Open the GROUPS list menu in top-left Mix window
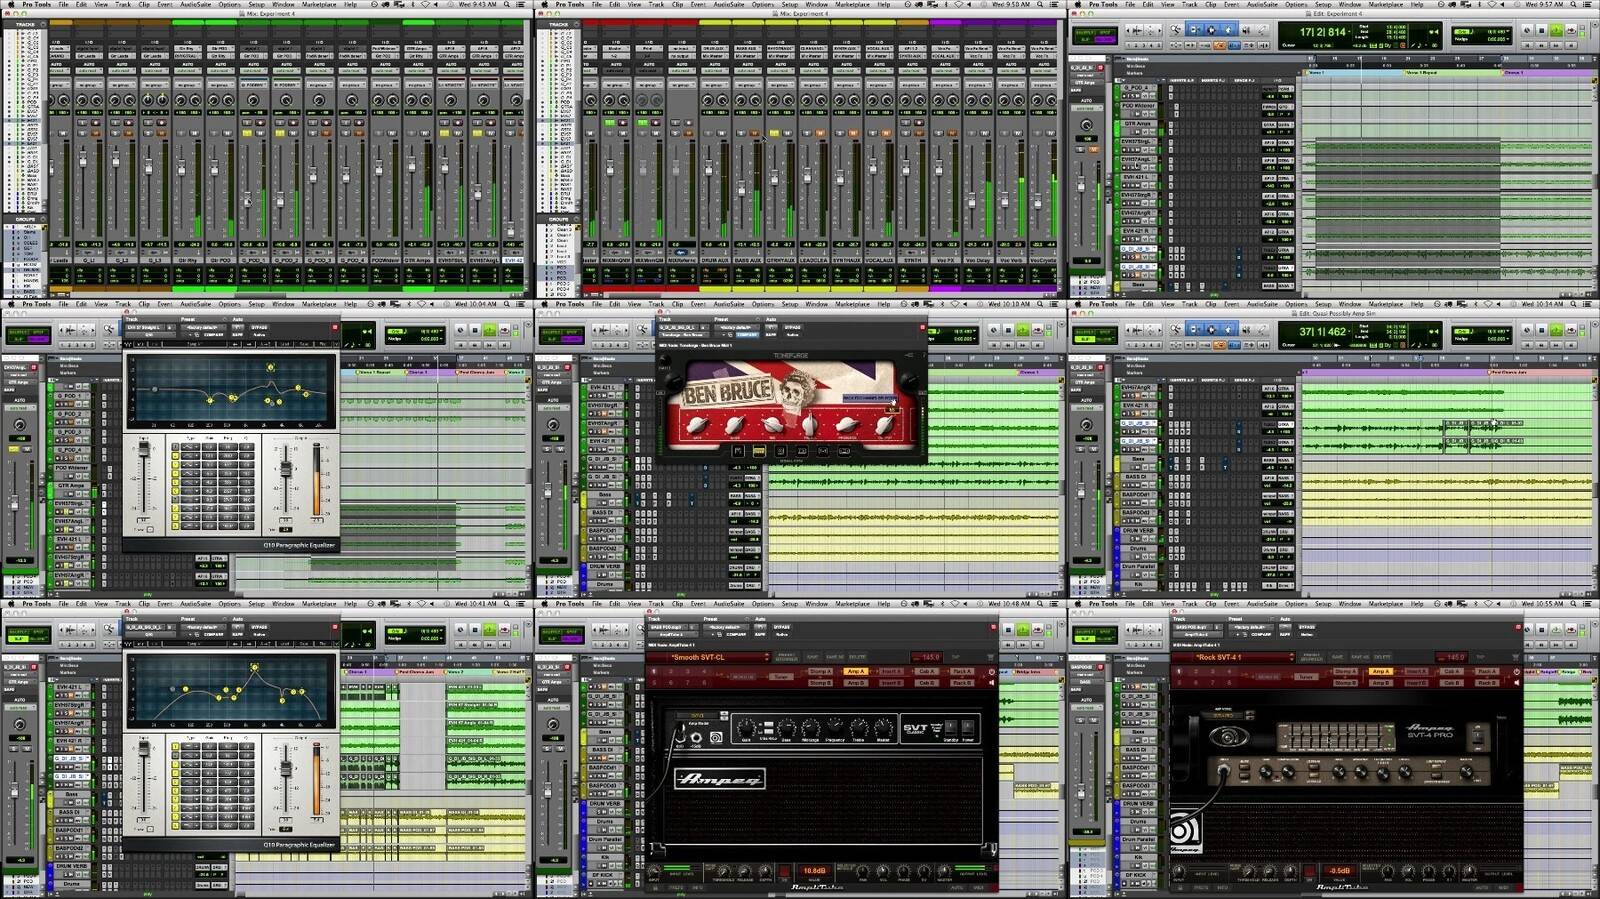Image resolution: width=1600 pixels, height=899 pixels. coord(43,219)
